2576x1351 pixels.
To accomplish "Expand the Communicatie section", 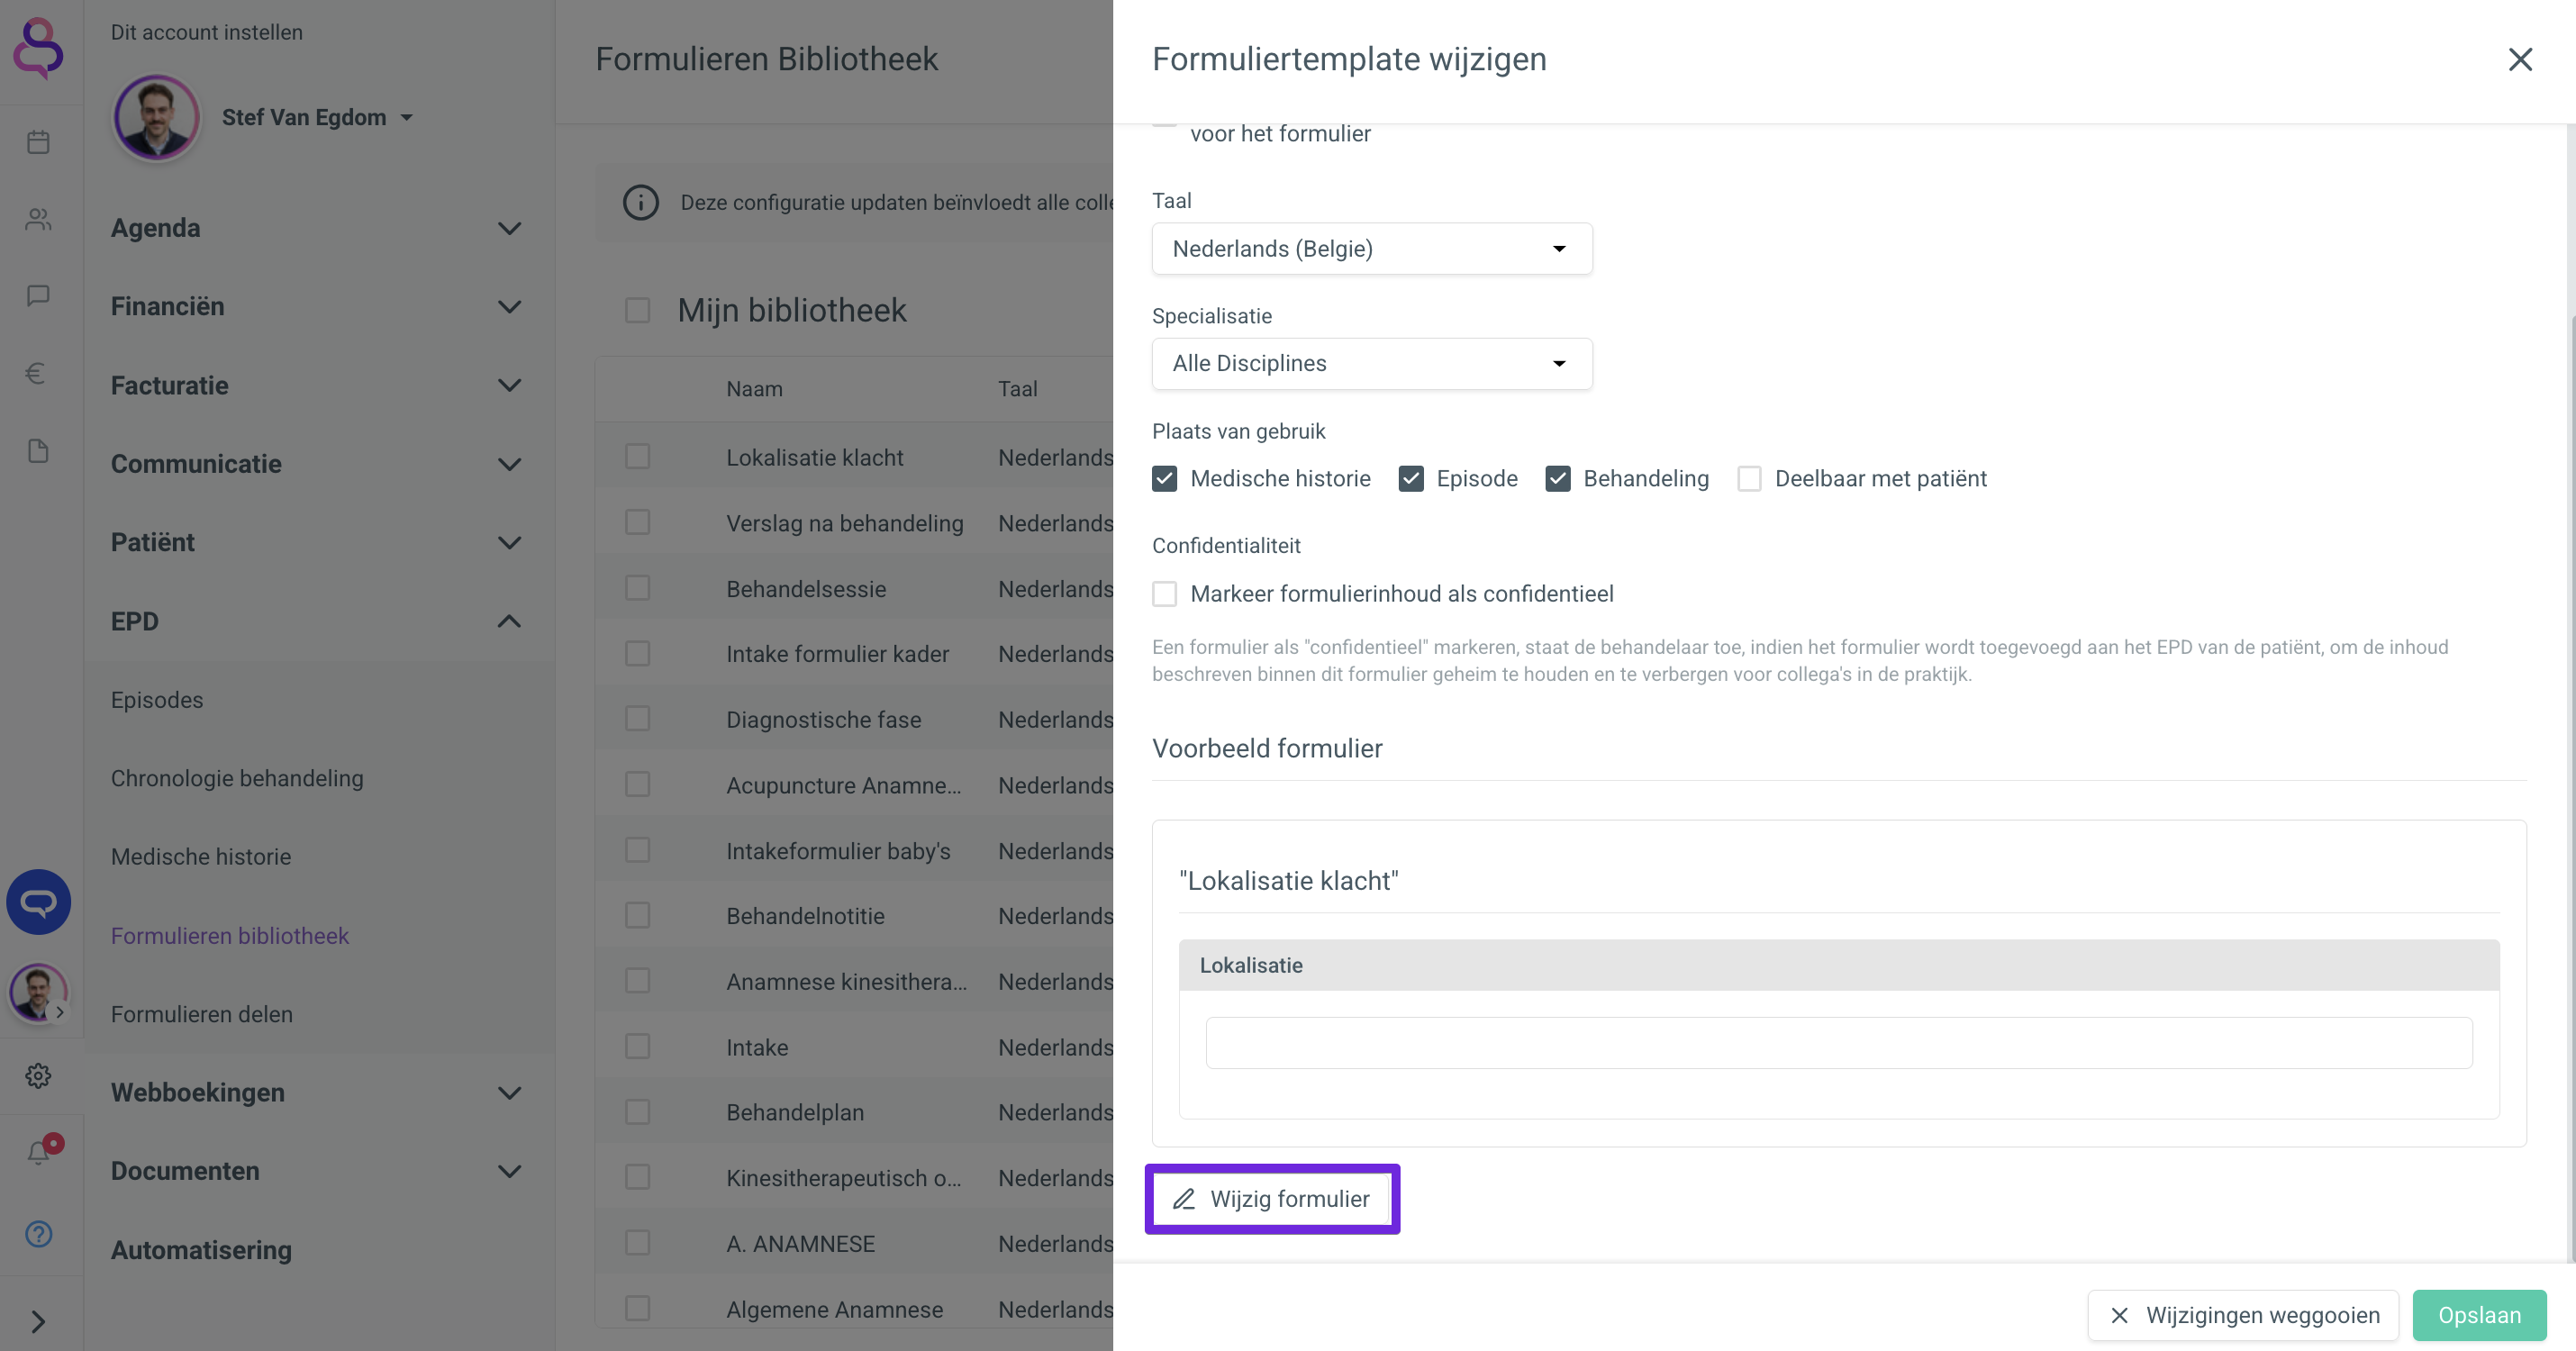I will pyautogui.click(x=317, y=464).
